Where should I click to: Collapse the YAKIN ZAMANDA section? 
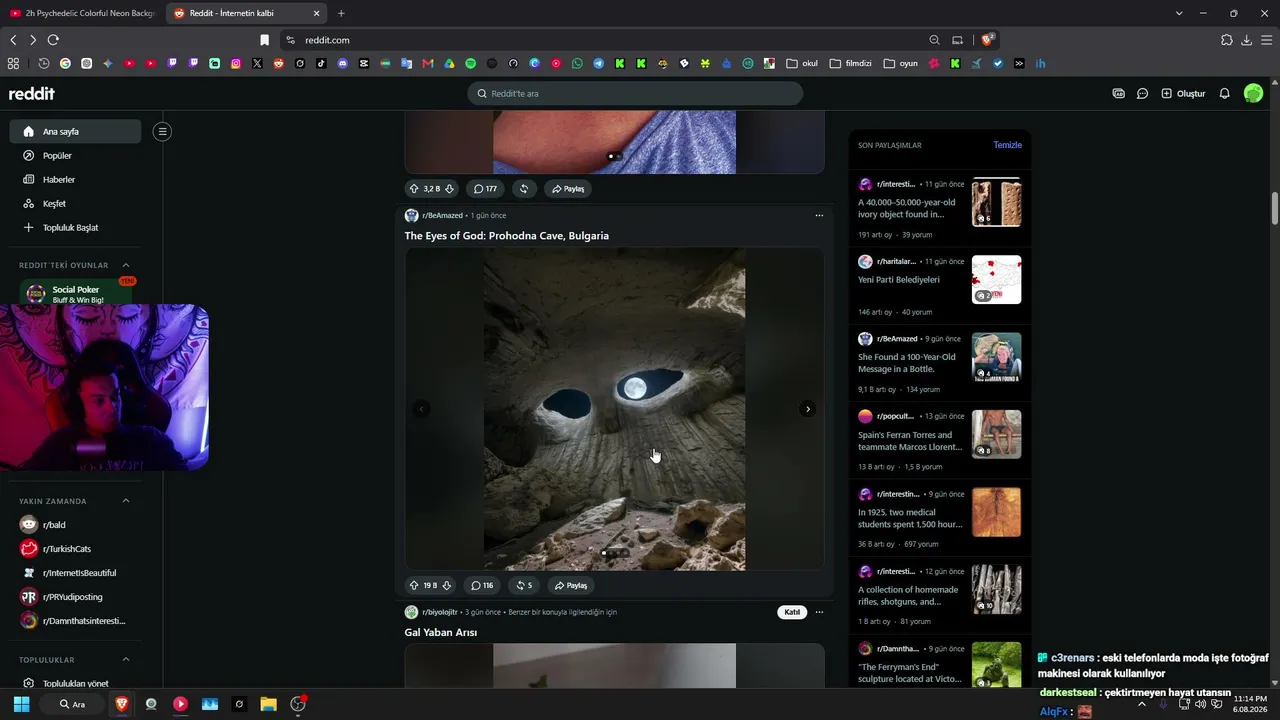coord(126,501)
